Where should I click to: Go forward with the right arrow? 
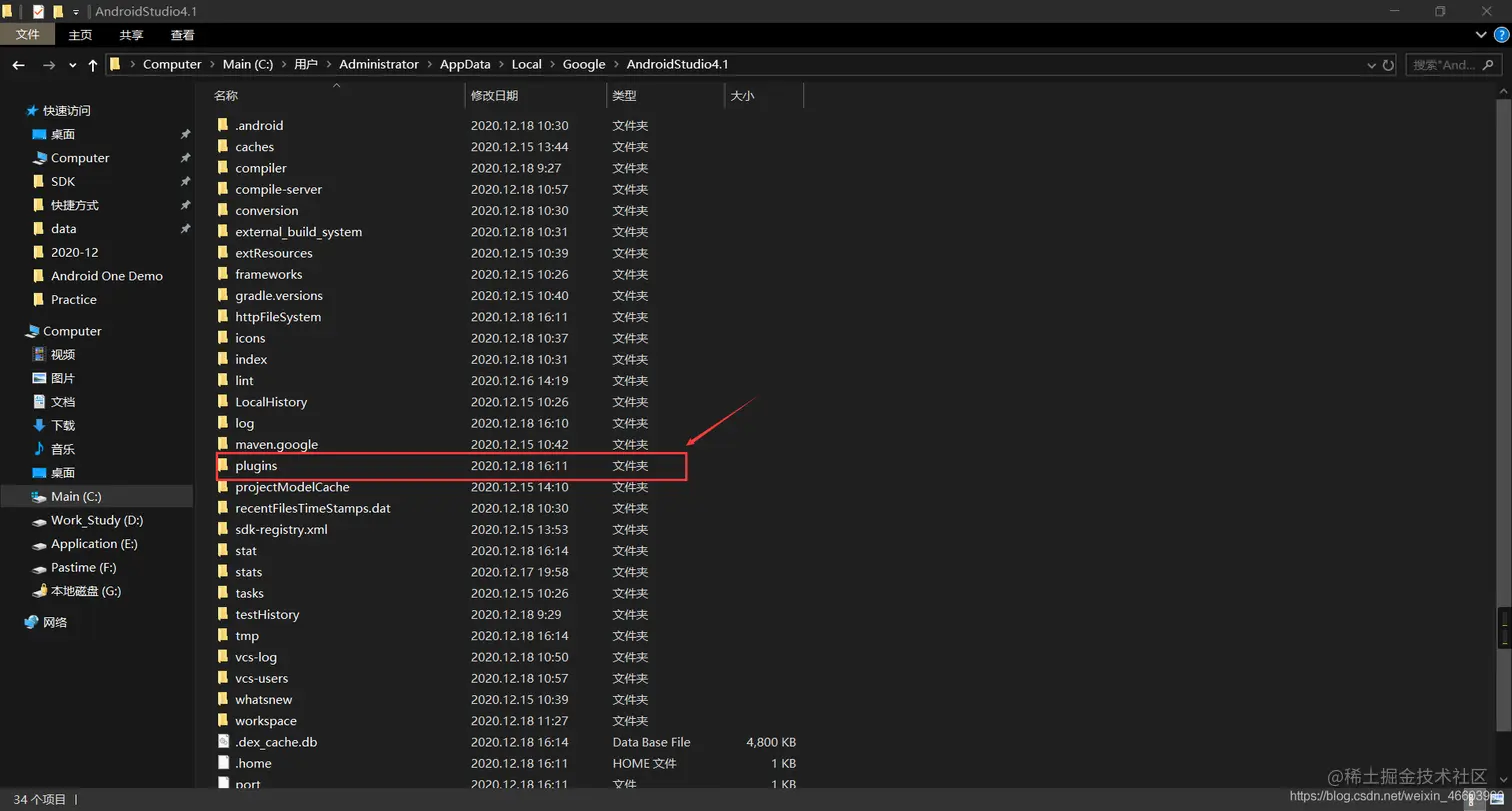48,65
